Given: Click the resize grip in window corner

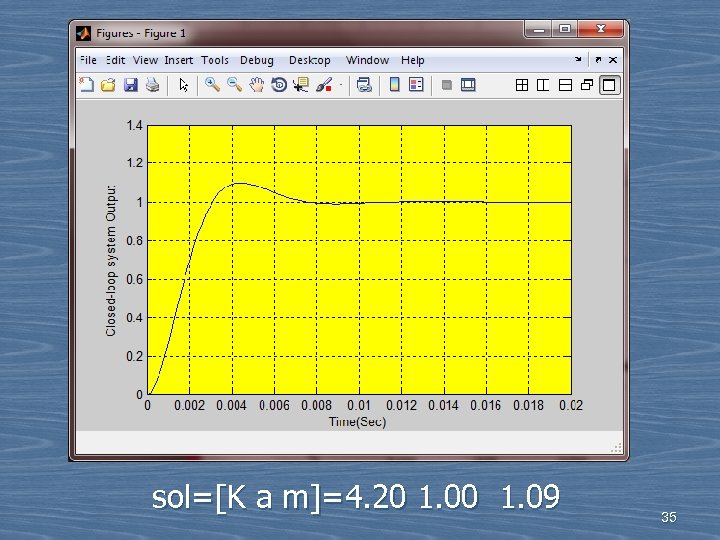Looking at the screenshot, I should [617, 448].
